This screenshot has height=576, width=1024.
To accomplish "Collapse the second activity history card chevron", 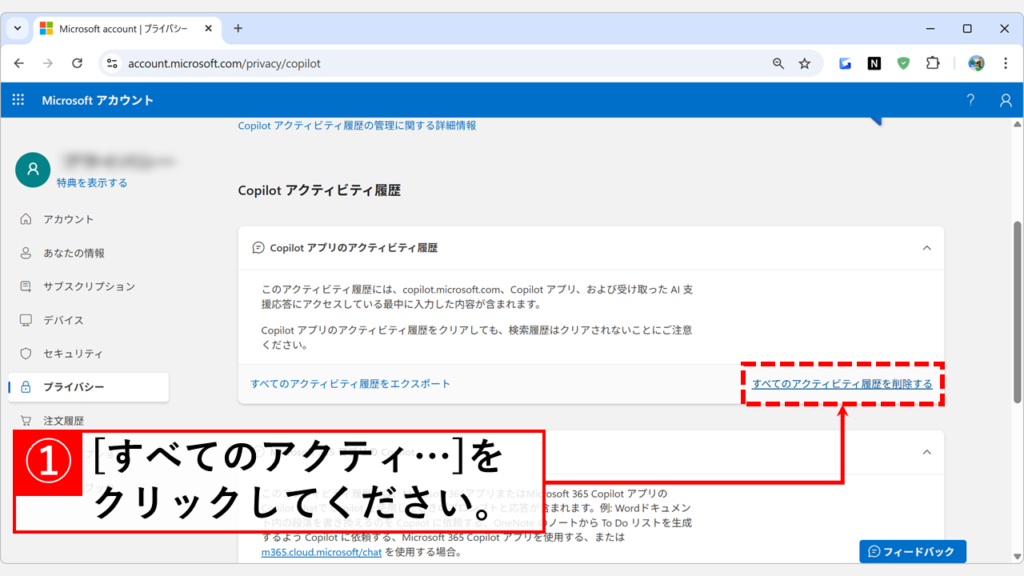I will (x=926, y=452).
